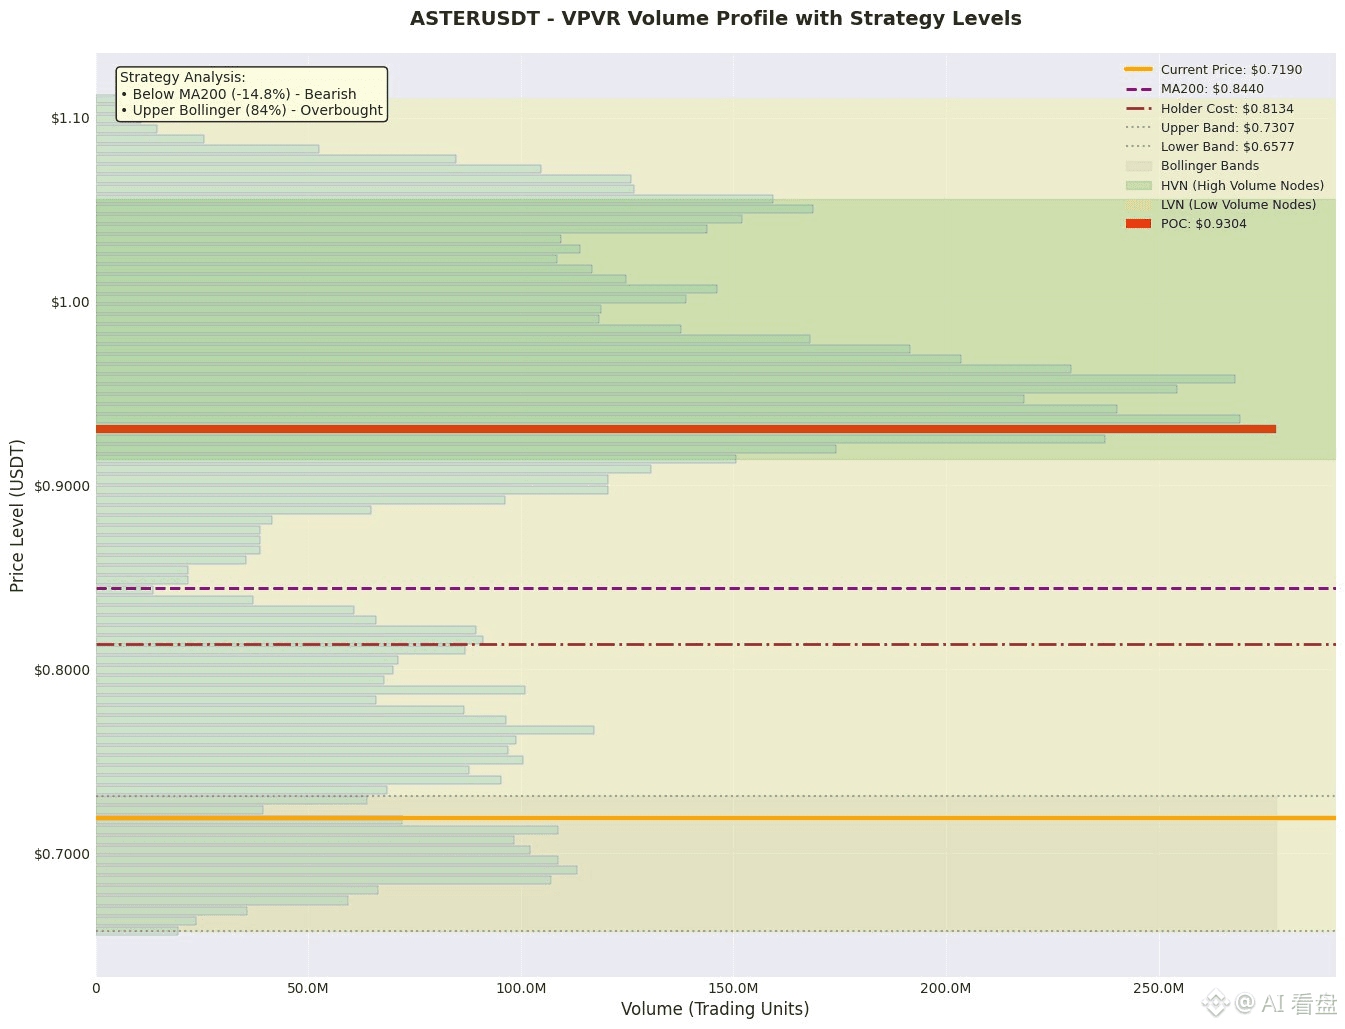Click the purple dashed MA200 line

point(716,588)
